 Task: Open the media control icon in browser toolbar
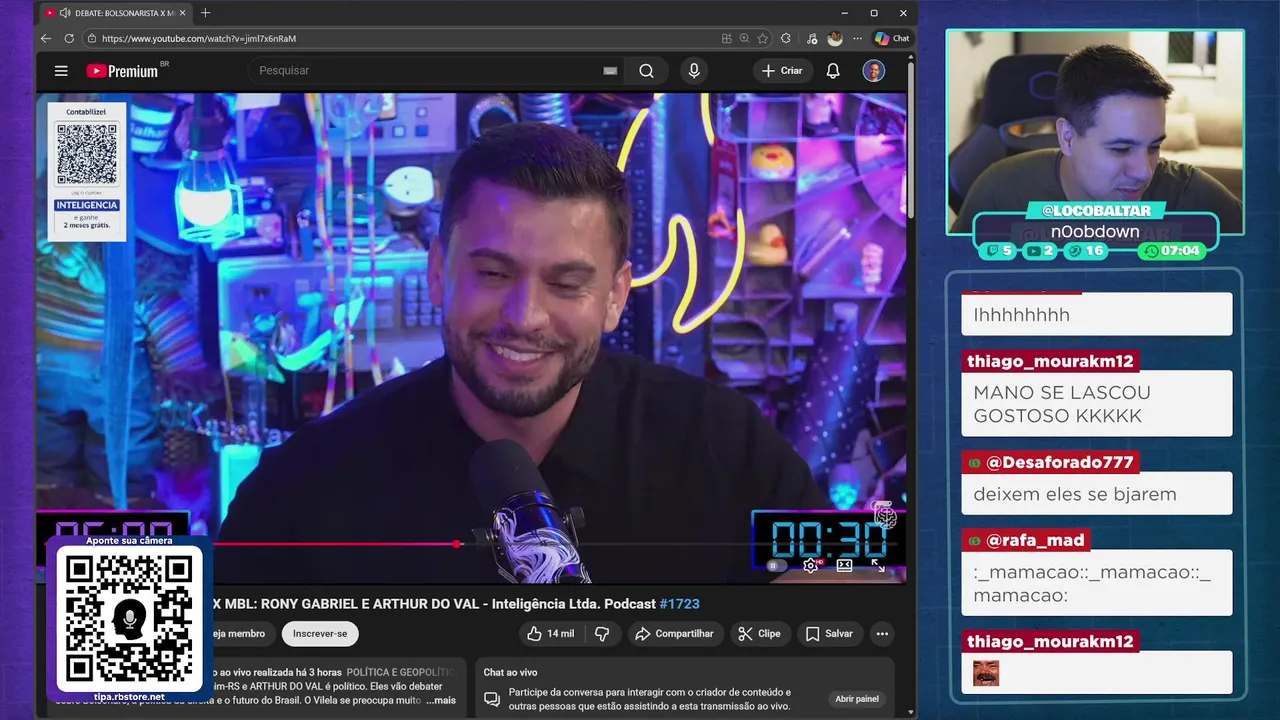click(811, 38)
